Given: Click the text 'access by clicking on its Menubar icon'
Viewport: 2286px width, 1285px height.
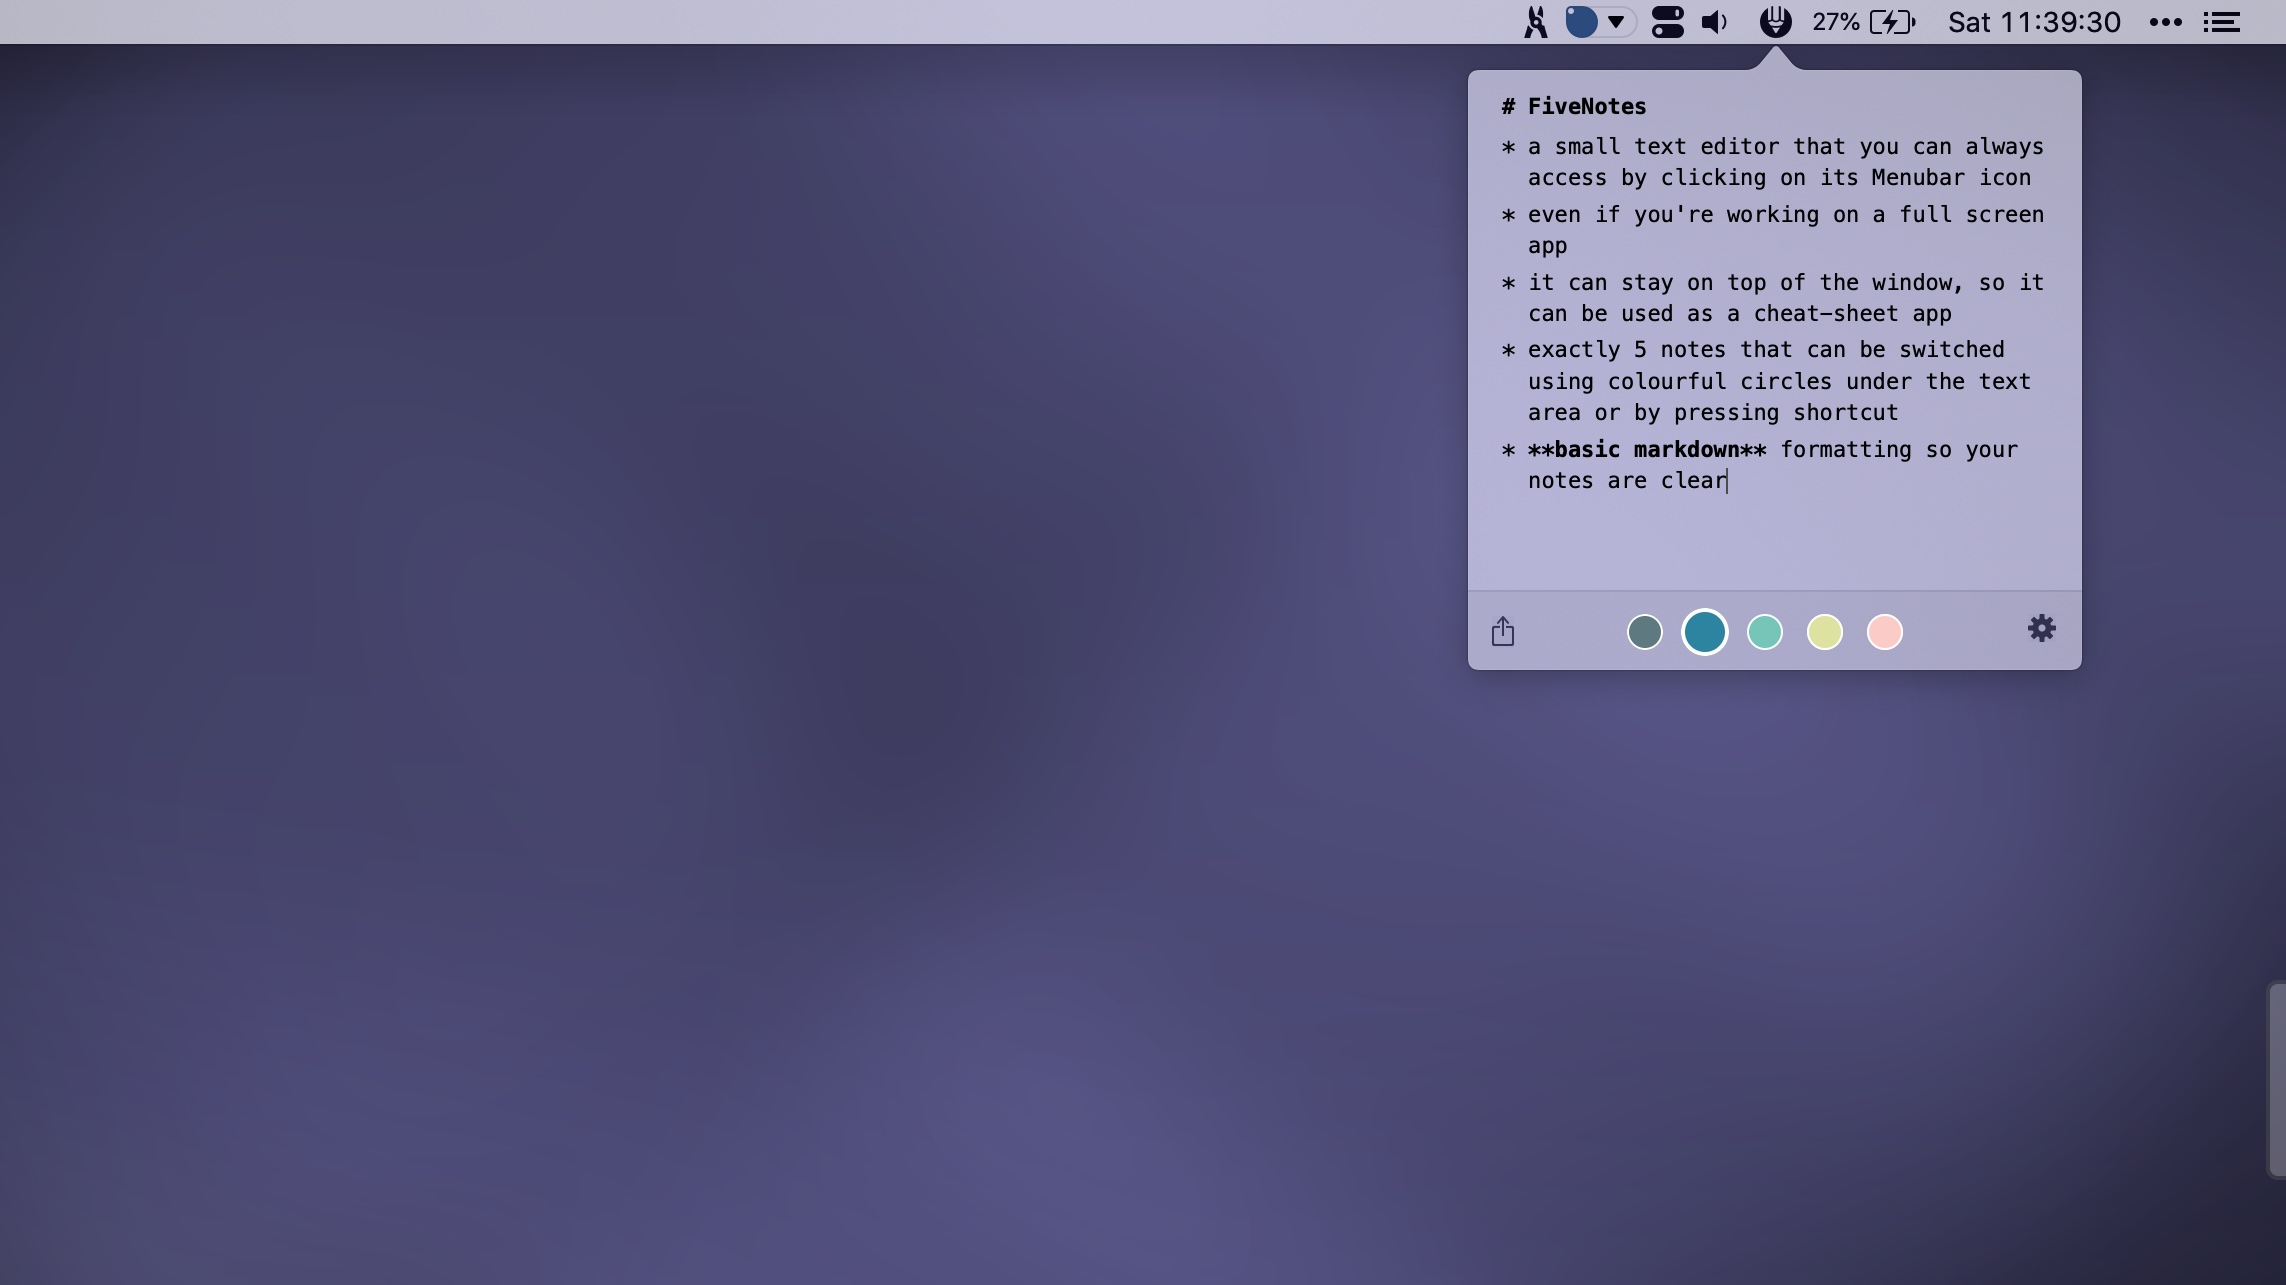Looking at the screenshot, I should tap(1779, 177).
